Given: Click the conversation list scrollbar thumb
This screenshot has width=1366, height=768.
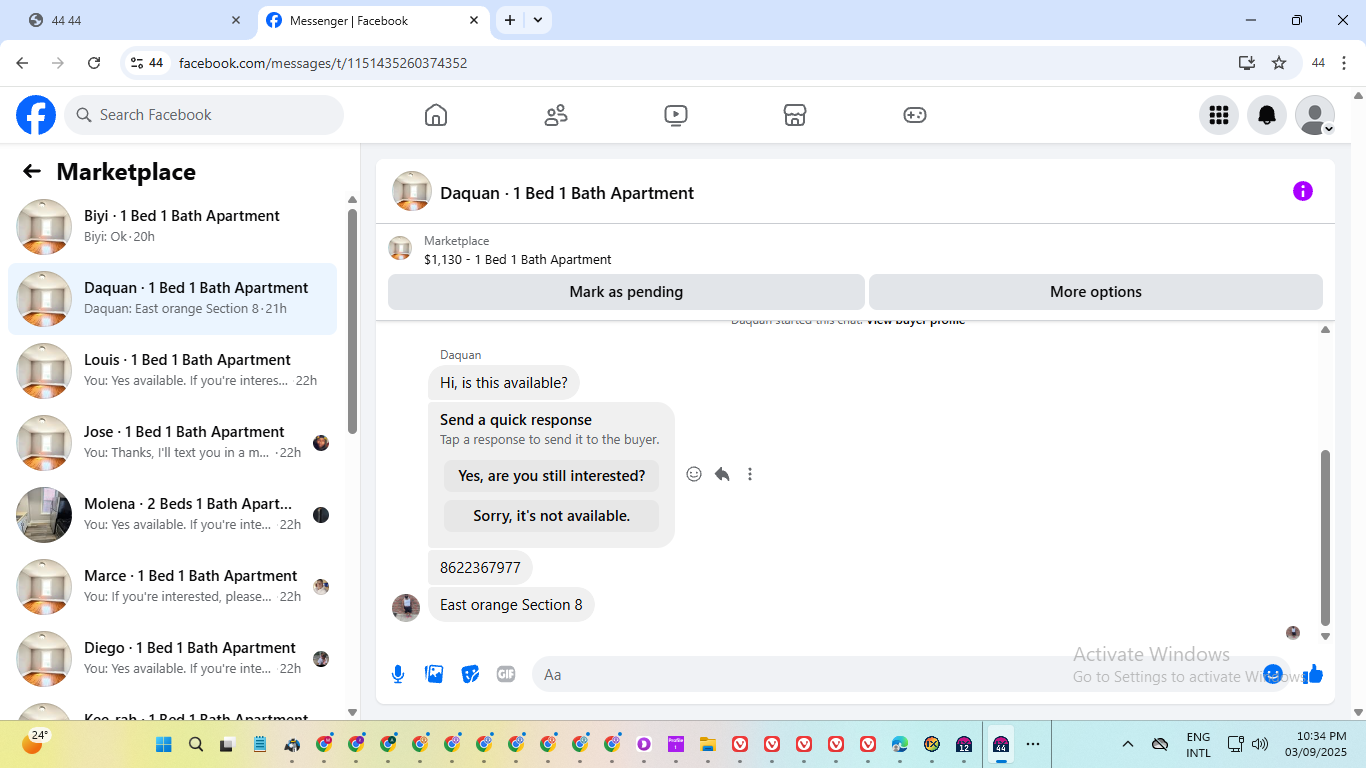Looking at the screenshot, I should coord(352,320).
